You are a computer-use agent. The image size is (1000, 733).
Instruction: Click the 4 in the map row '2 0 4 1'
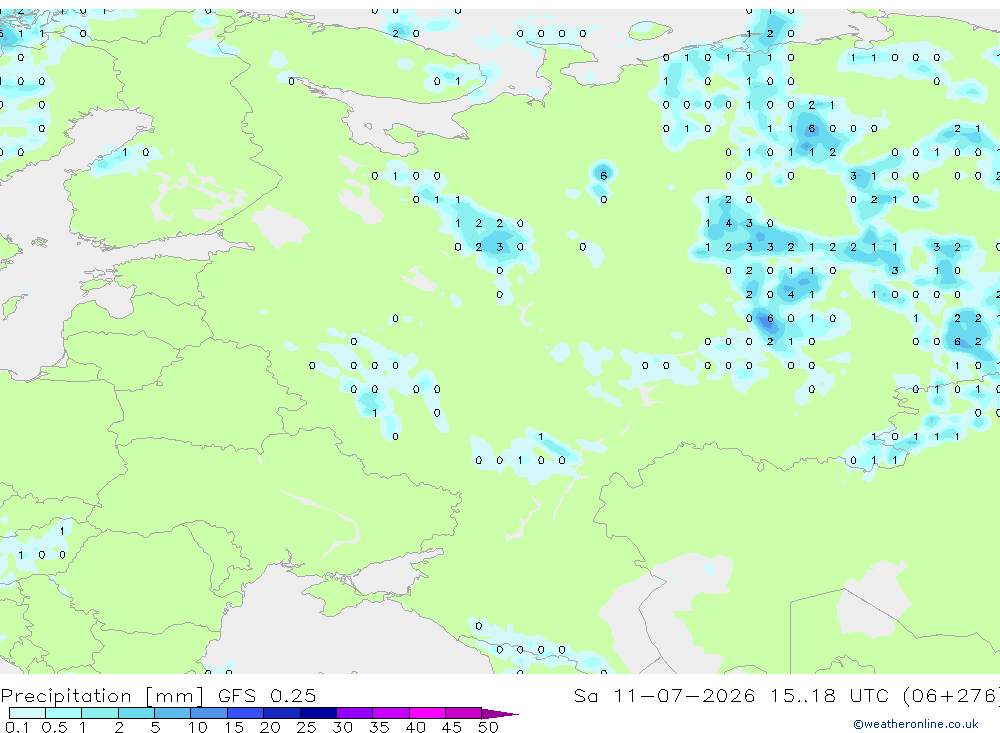pyautogui.click(x=791, y=295)
